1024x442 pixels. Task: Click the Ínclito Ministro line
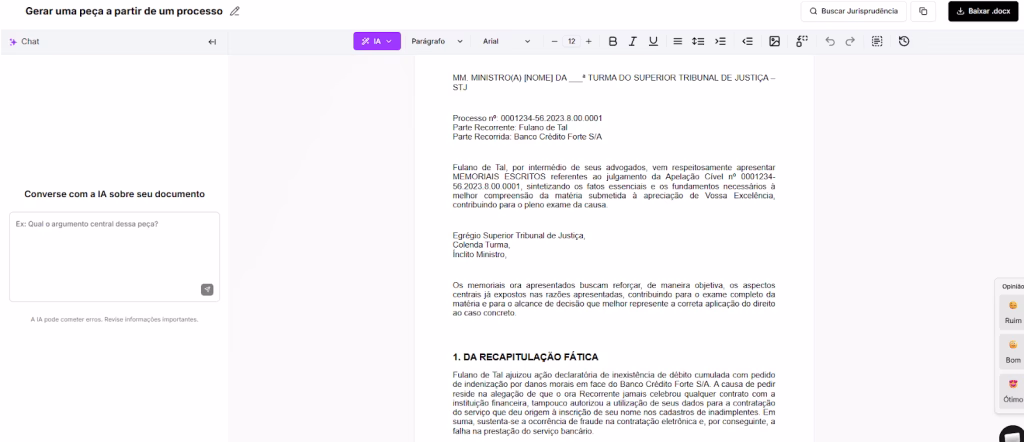point(479,255)
